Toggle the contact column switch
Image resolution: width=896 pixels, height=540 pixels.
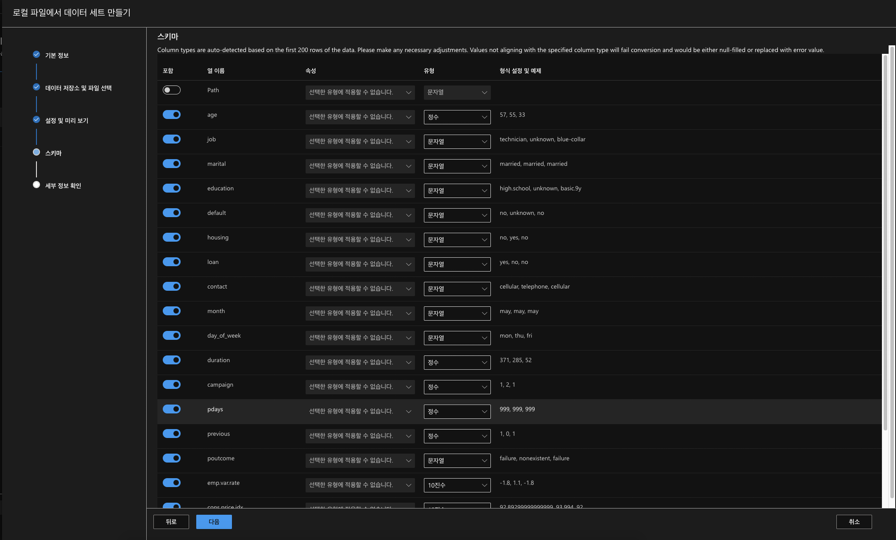171,287
